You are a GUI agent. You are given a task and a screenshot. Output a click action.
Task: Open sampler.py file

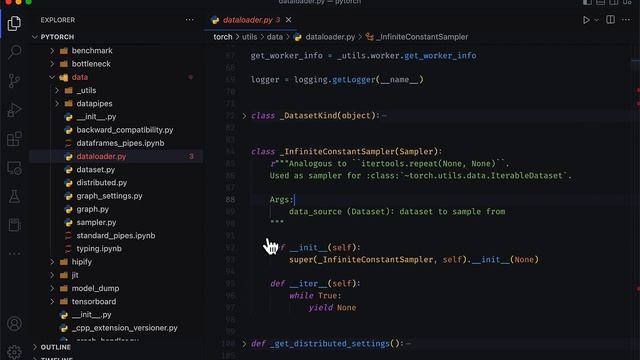coord(96,222)
